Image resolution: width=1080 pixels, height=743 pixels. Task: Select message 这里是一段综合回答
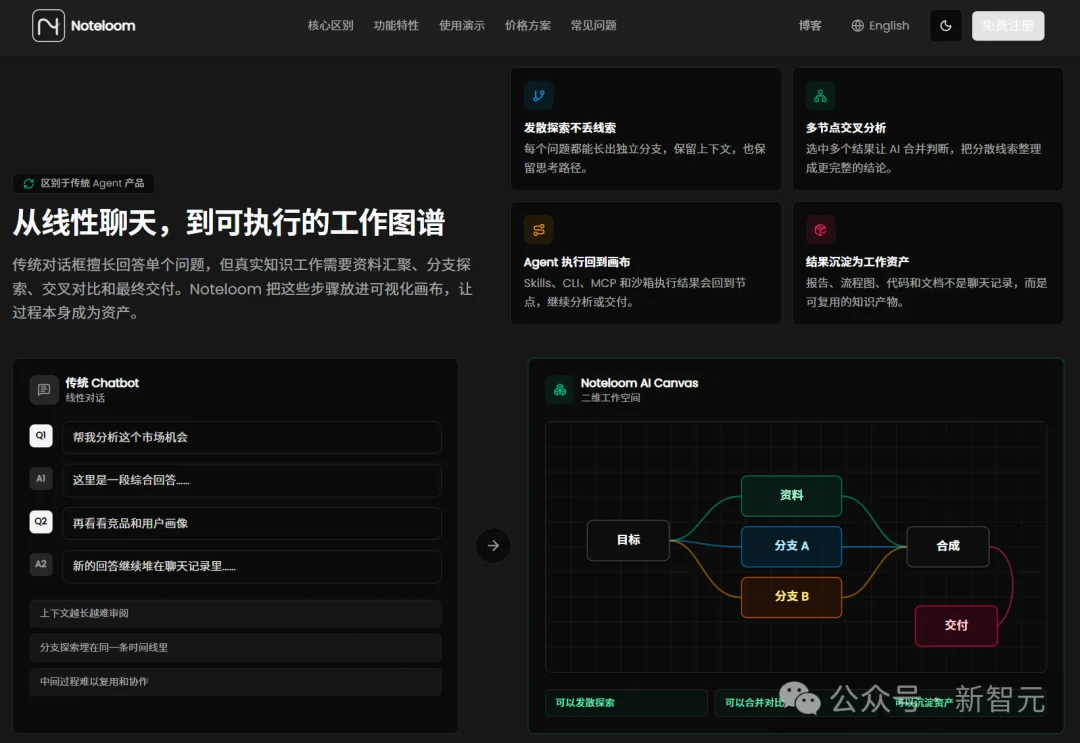(x=252, y=480)
